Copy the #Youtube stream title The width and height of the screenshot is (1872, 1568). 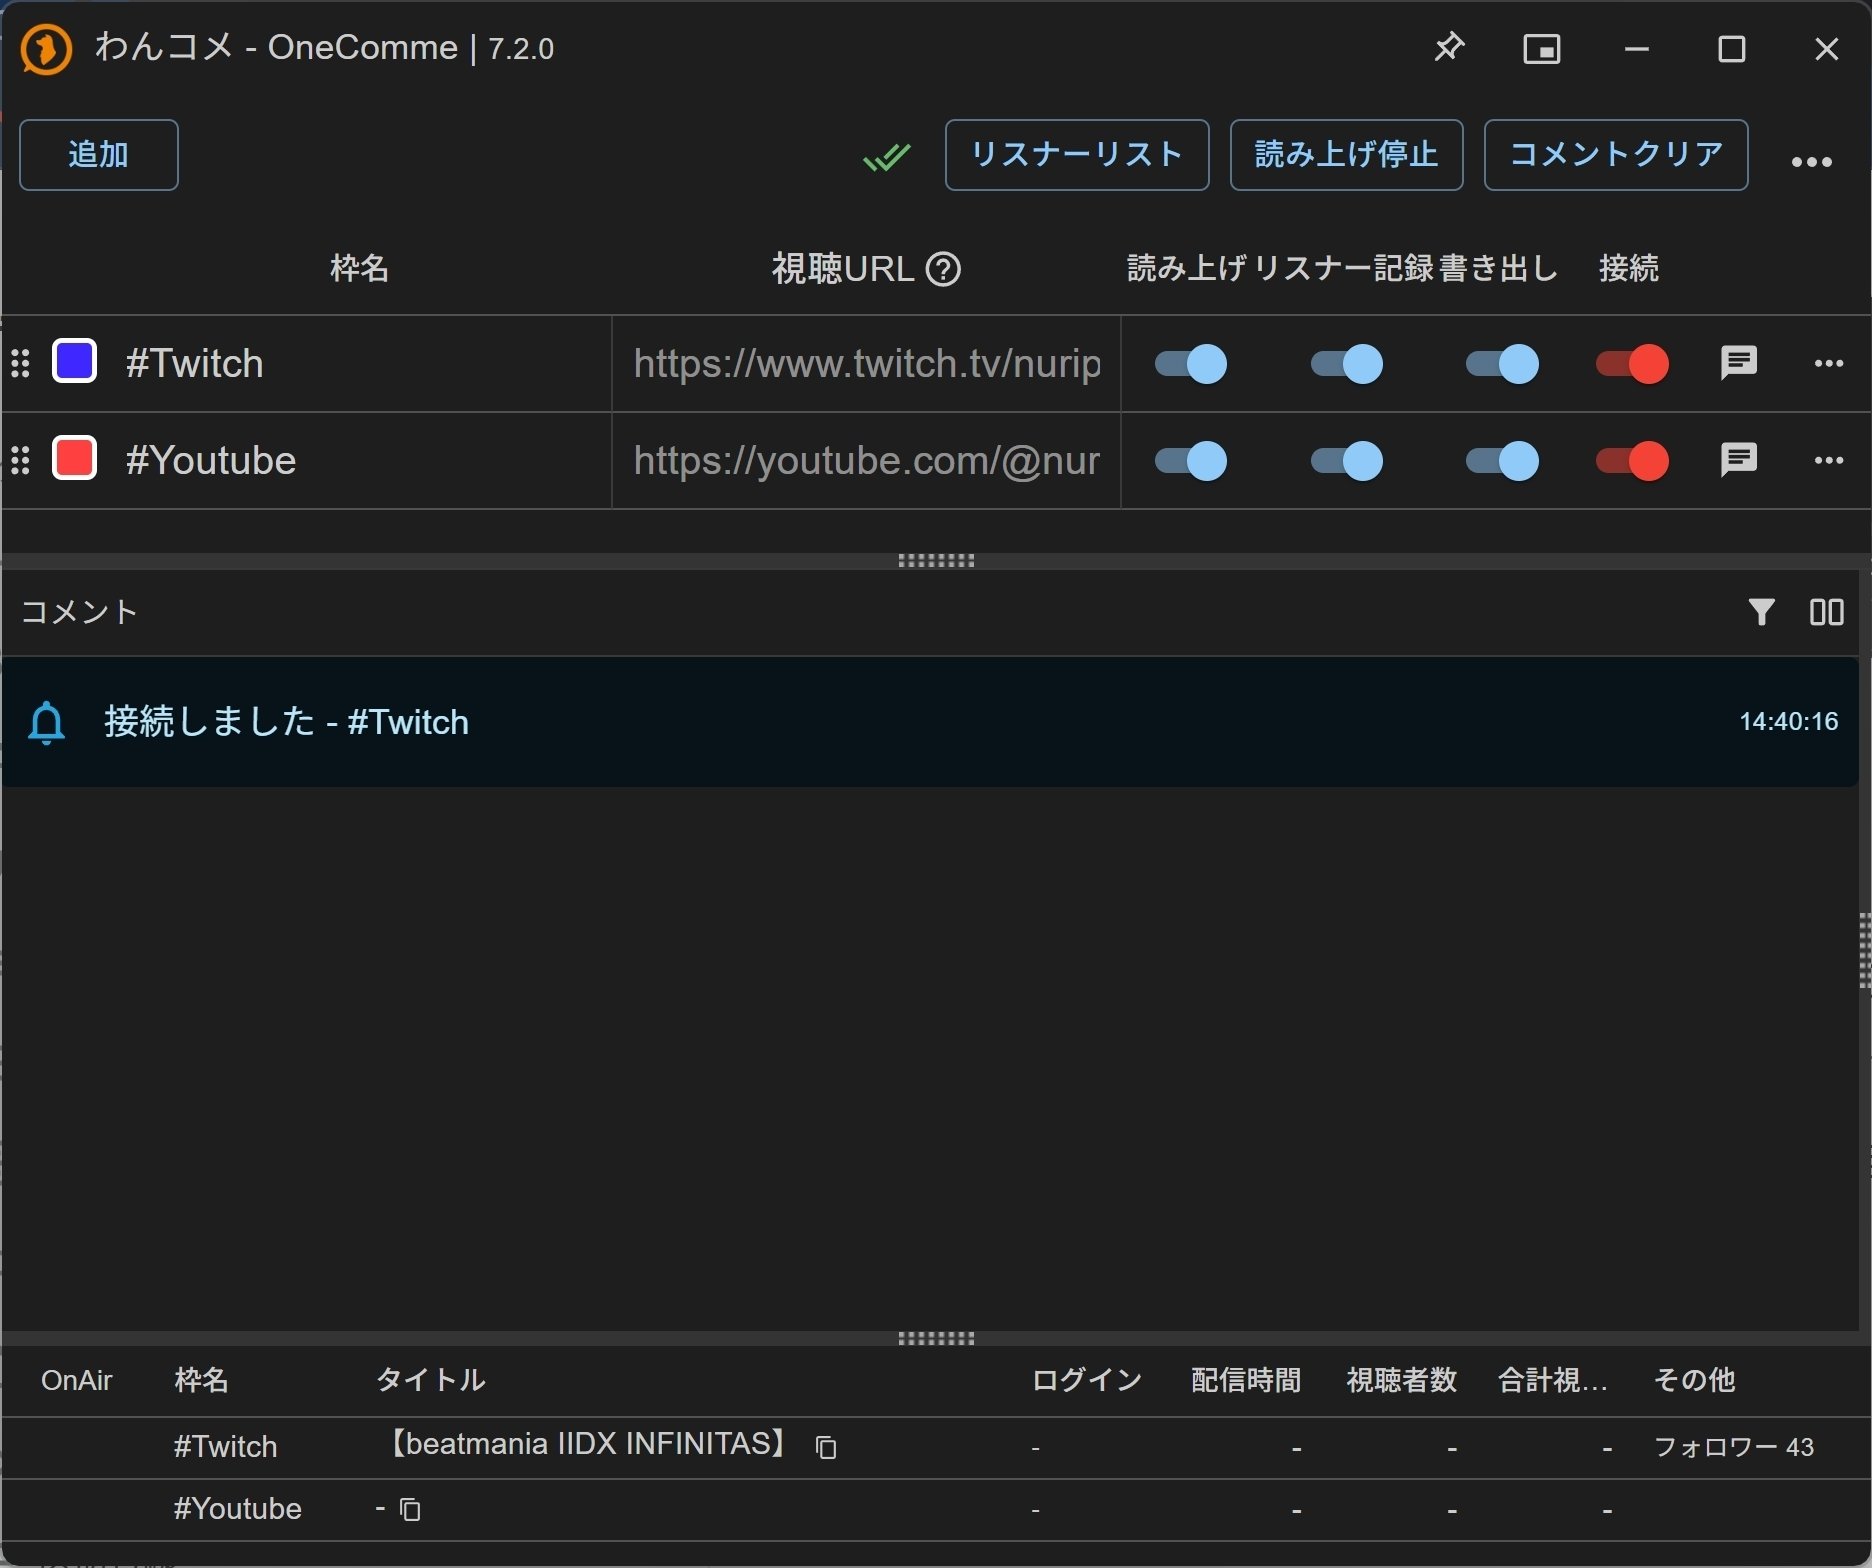point(410,1509)
